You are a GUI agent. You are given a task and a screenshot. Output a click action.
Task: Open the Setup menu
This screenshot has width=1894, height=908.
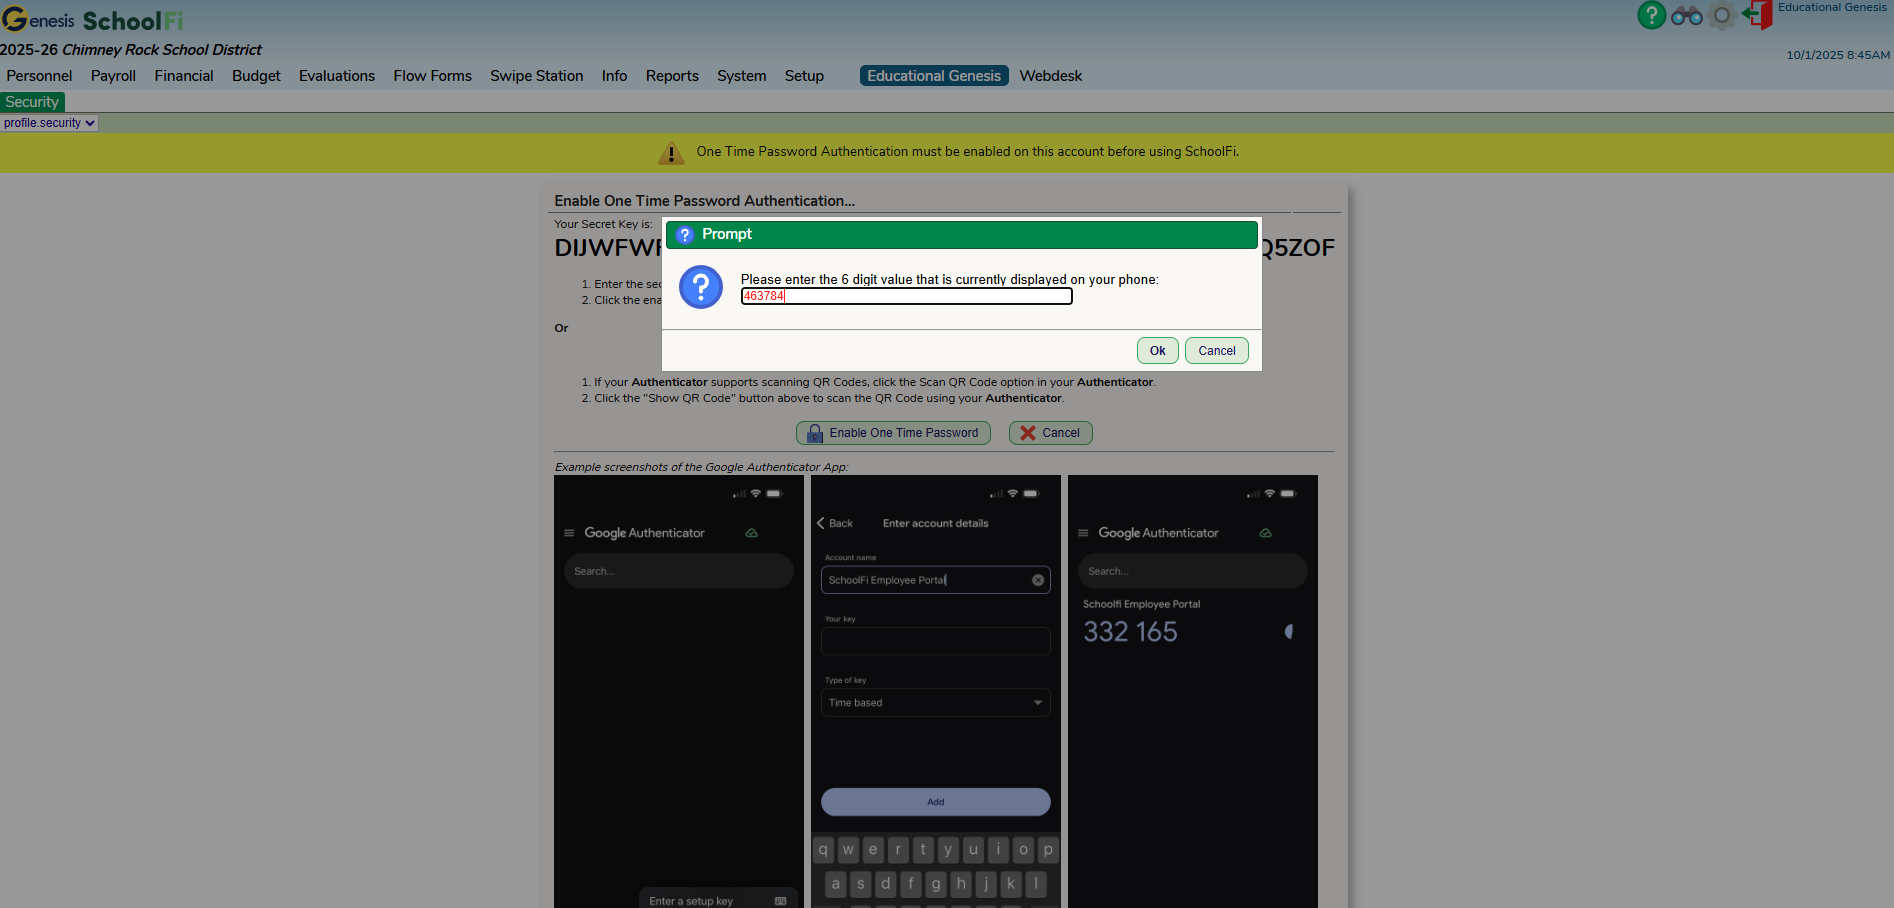804,76
